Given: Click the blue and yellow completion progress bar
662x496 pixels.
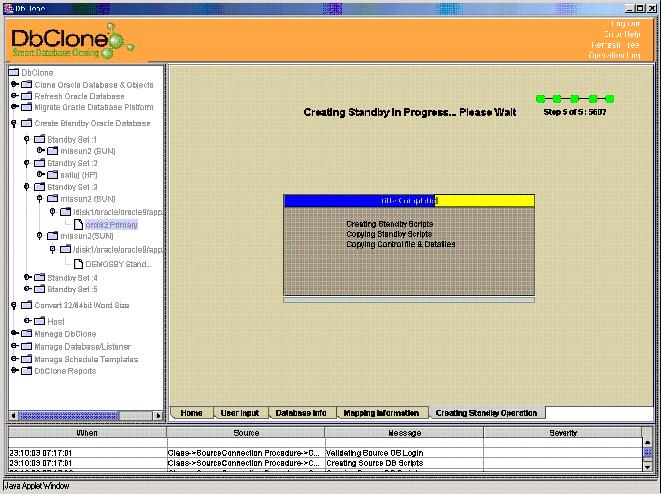Looking at the screenshot, I should [x=409, y=201].
